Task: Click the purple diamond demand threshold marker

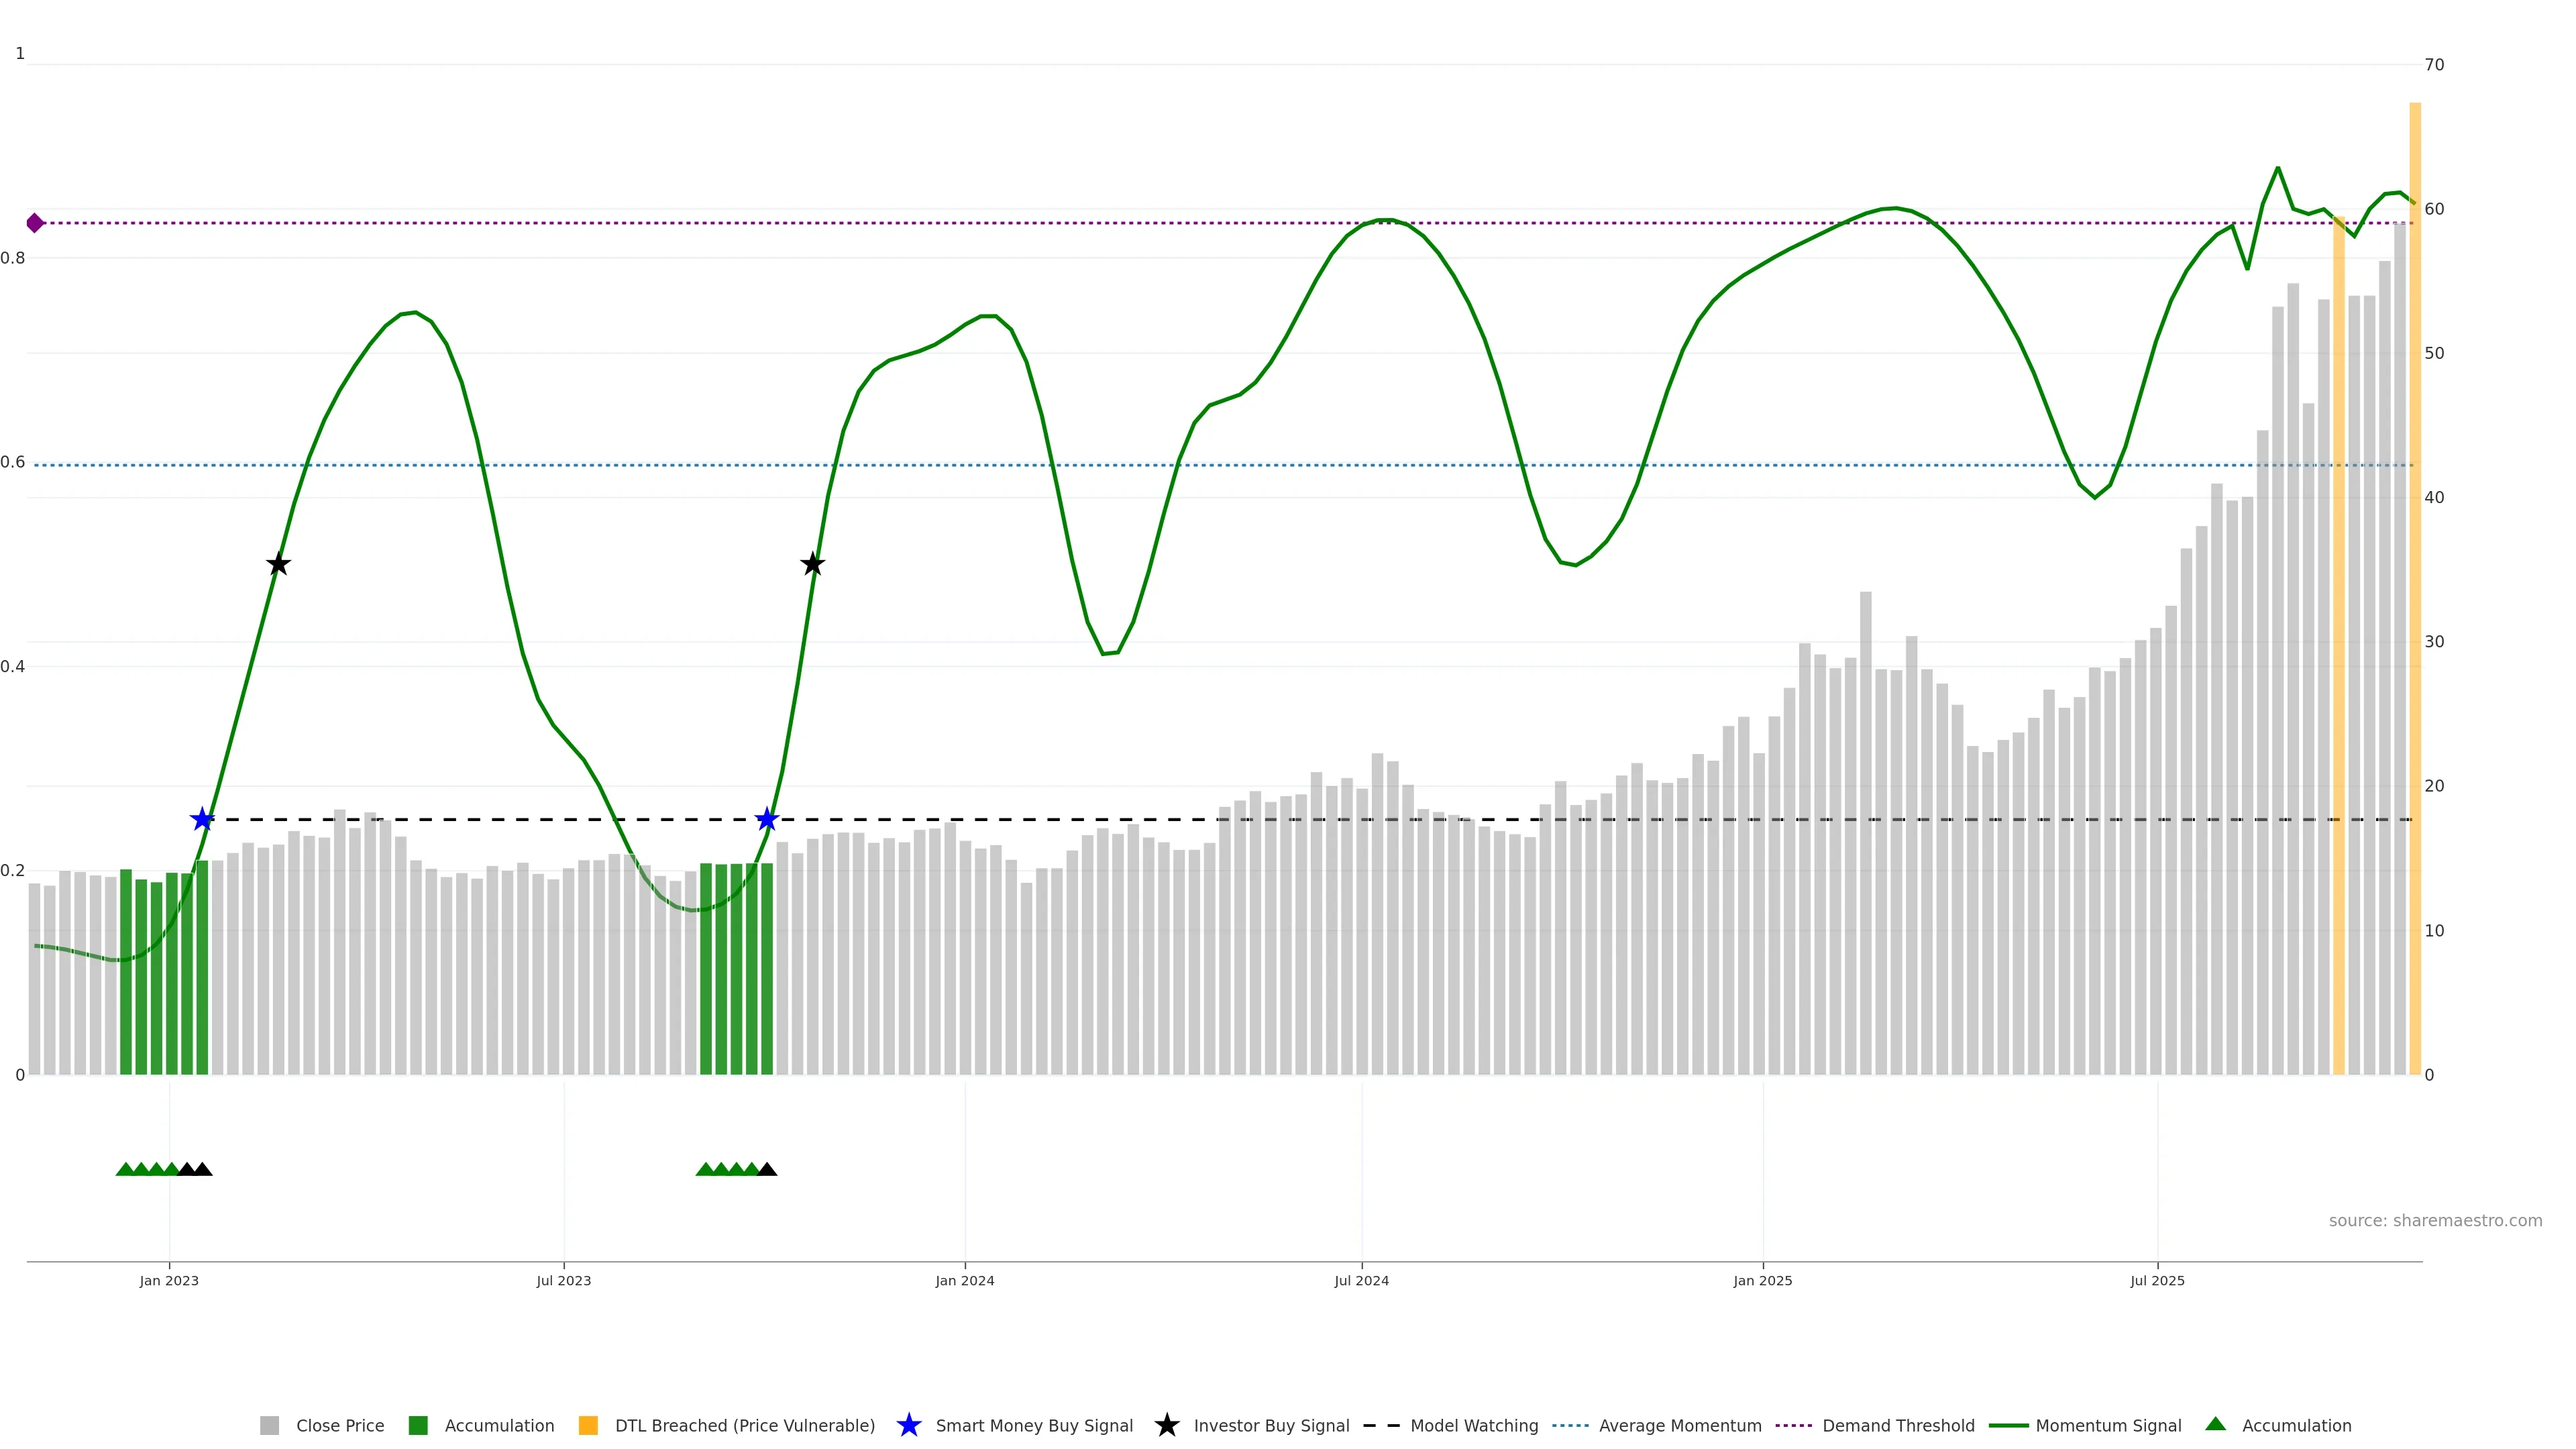Action: [x=35, y=223]
